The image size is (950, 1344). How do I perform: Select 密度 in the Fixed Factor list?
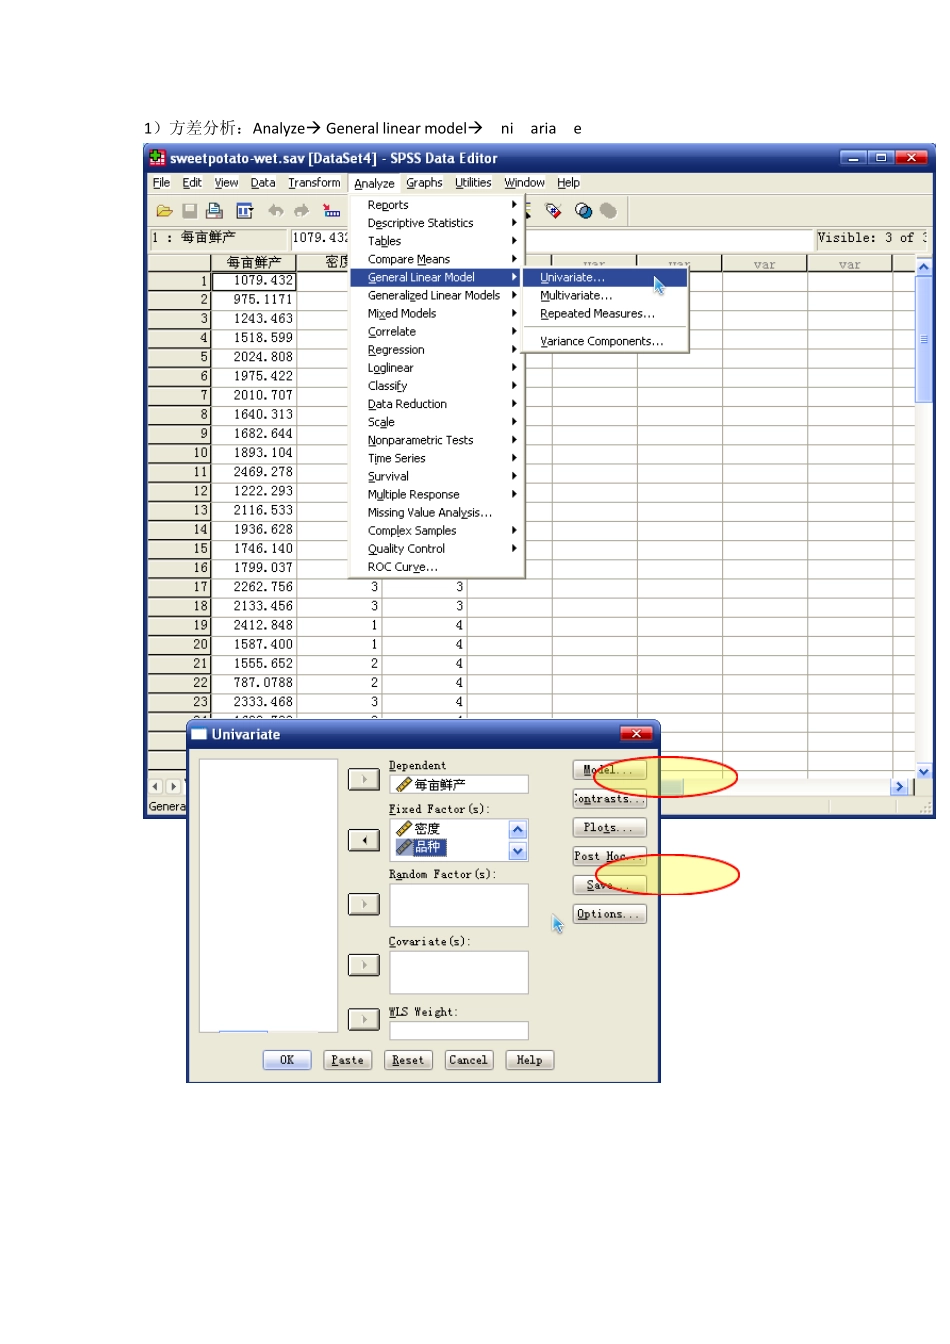(418, 829)
